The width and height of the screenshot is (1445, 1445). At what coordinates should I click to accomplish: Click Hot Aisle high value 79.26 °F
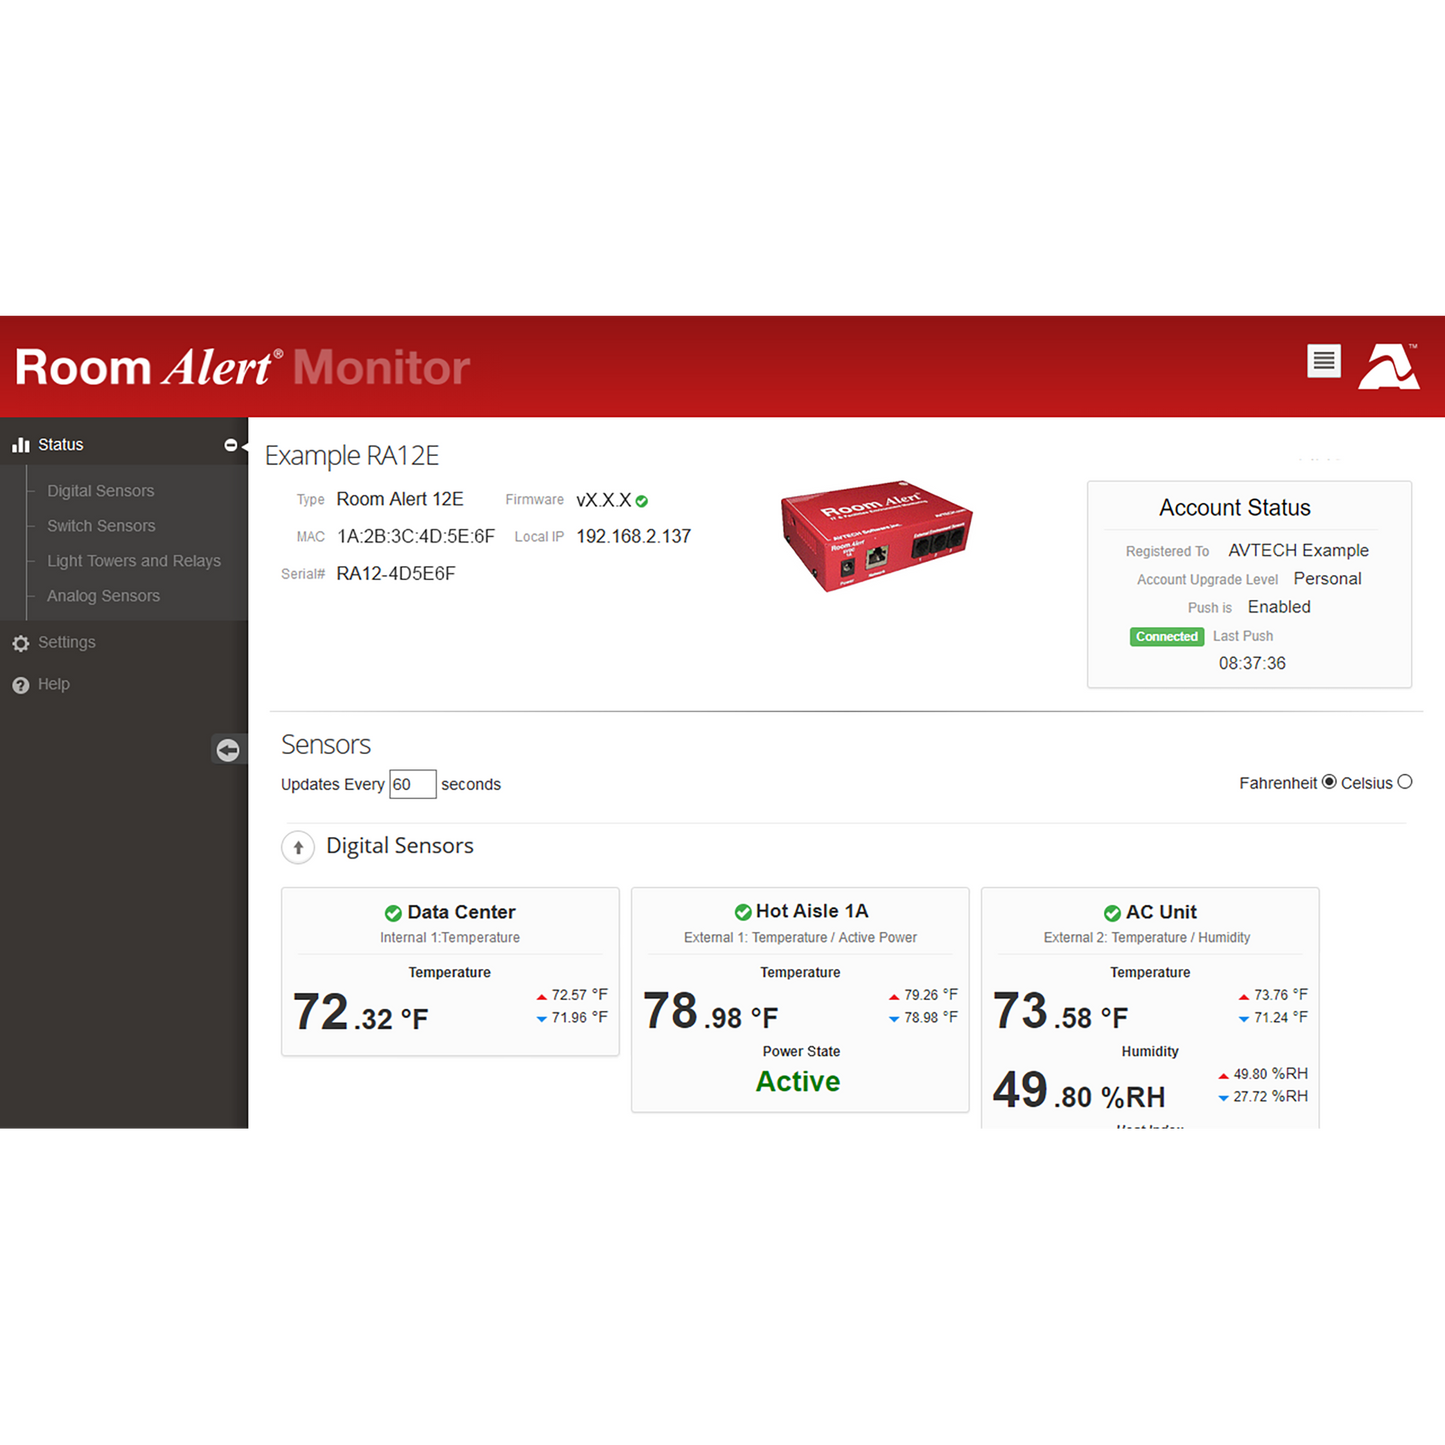click(930, 995)
